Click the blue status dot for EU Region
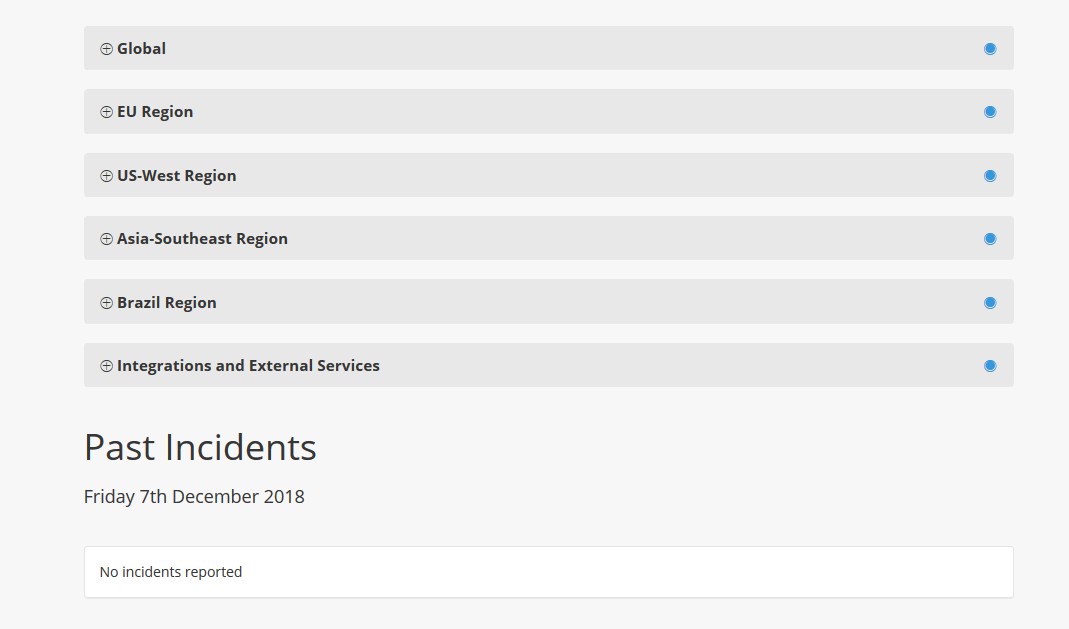This screenshot has width=1069, height=629. pos(990,112)
